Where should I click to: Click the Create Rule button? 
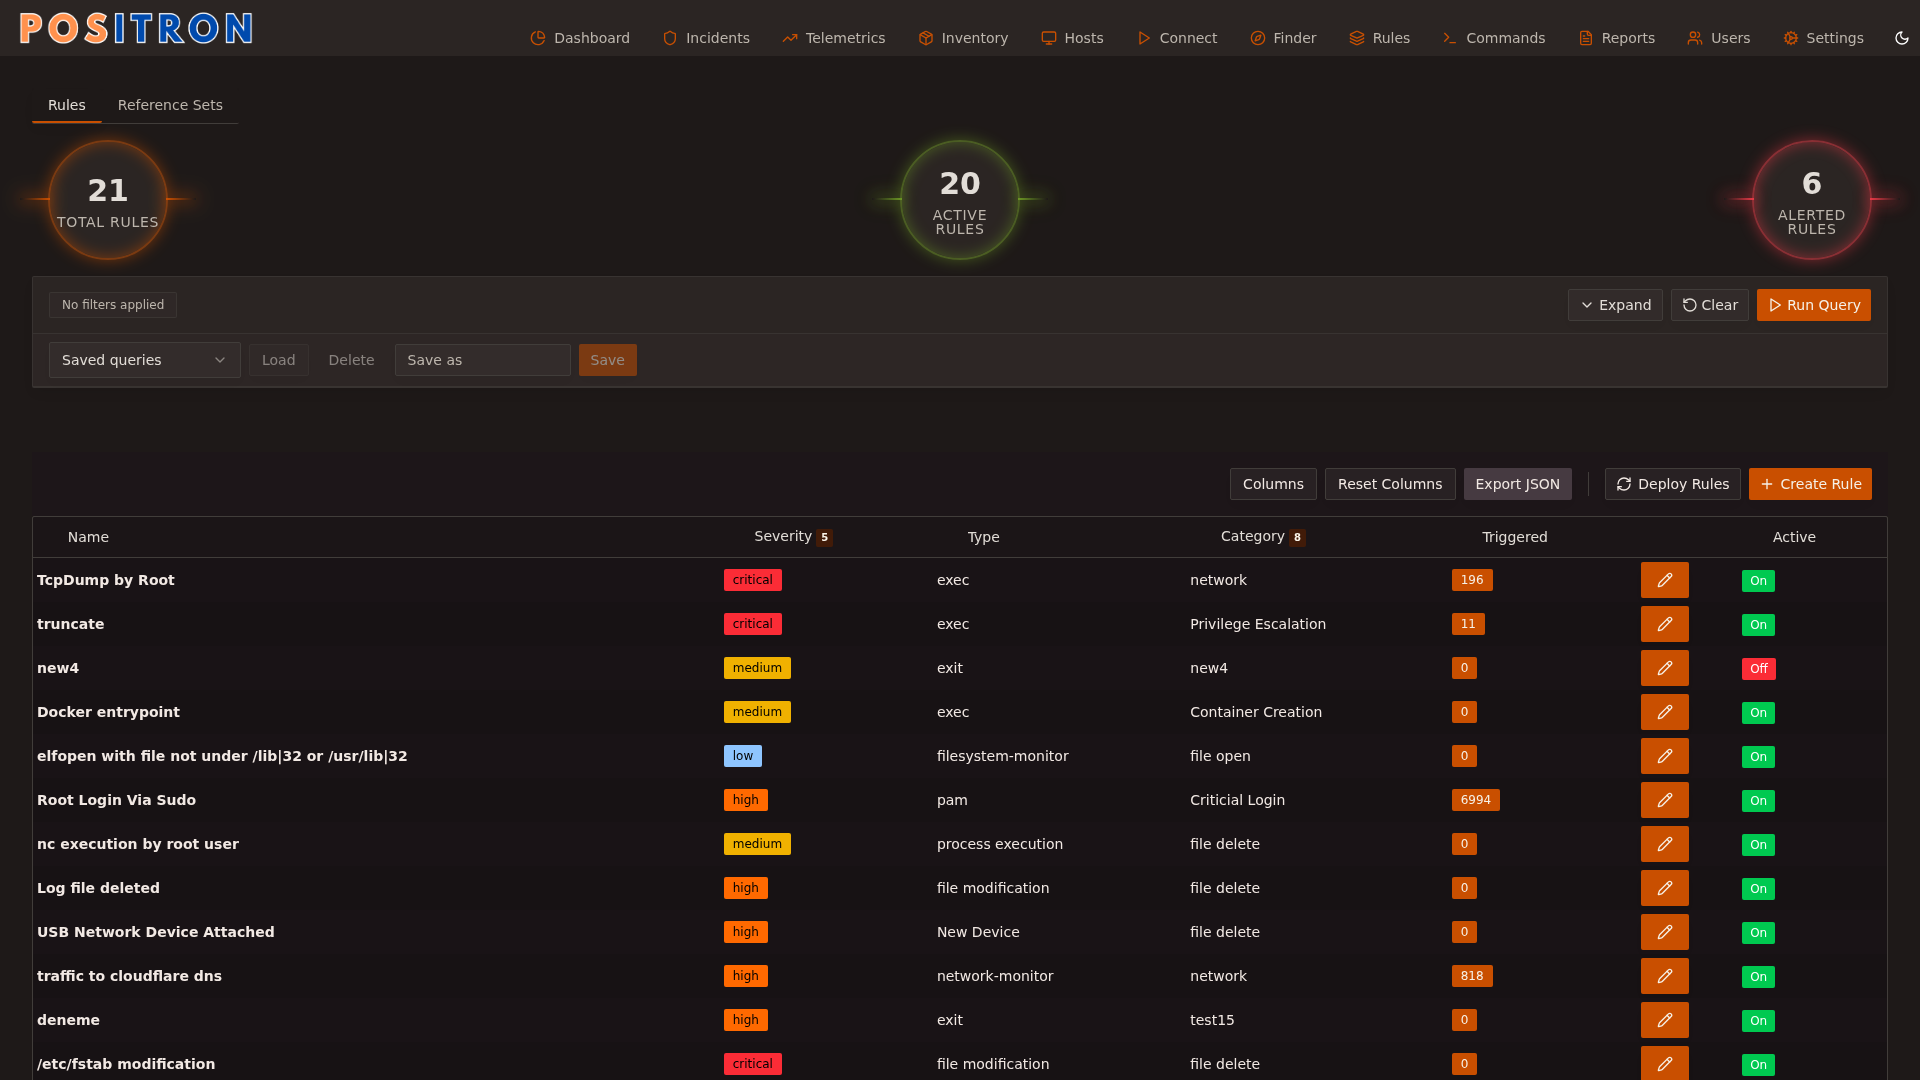tap(1810, 484)
